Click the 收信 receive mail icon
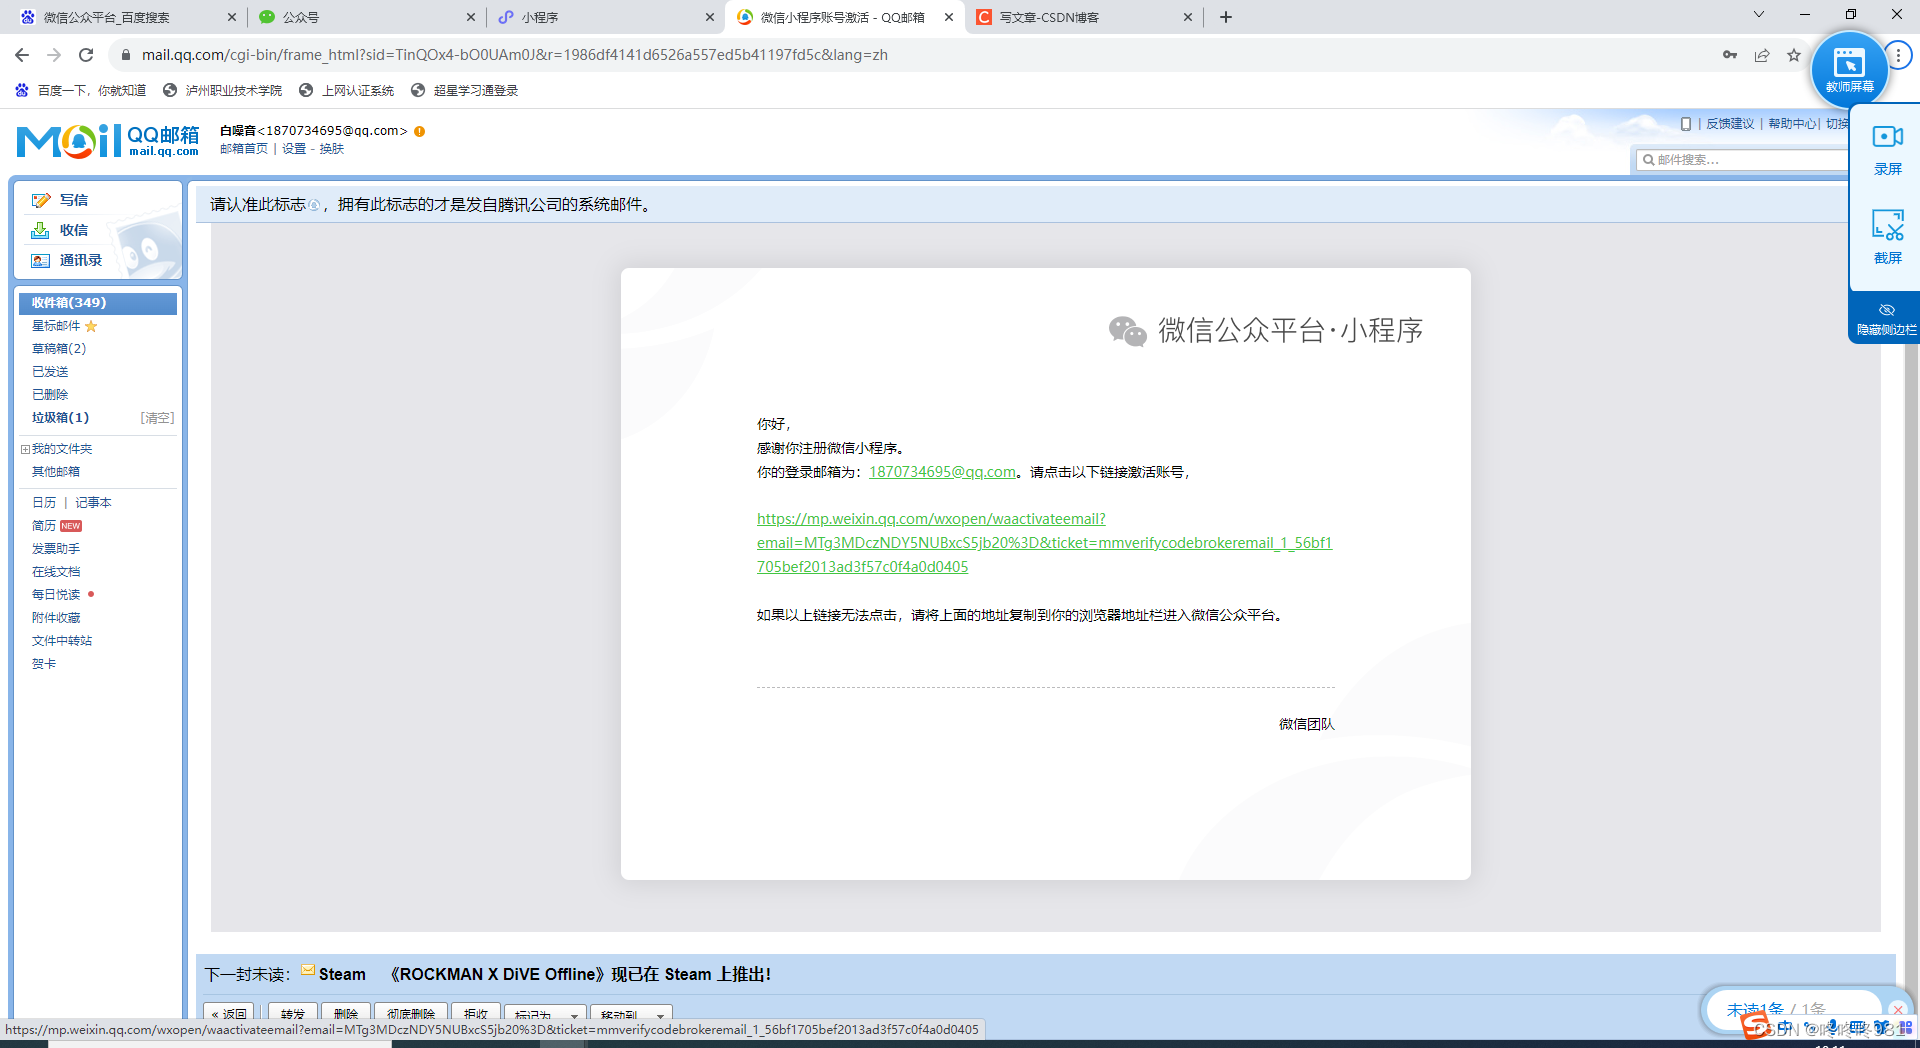 (x=40, y=230)
